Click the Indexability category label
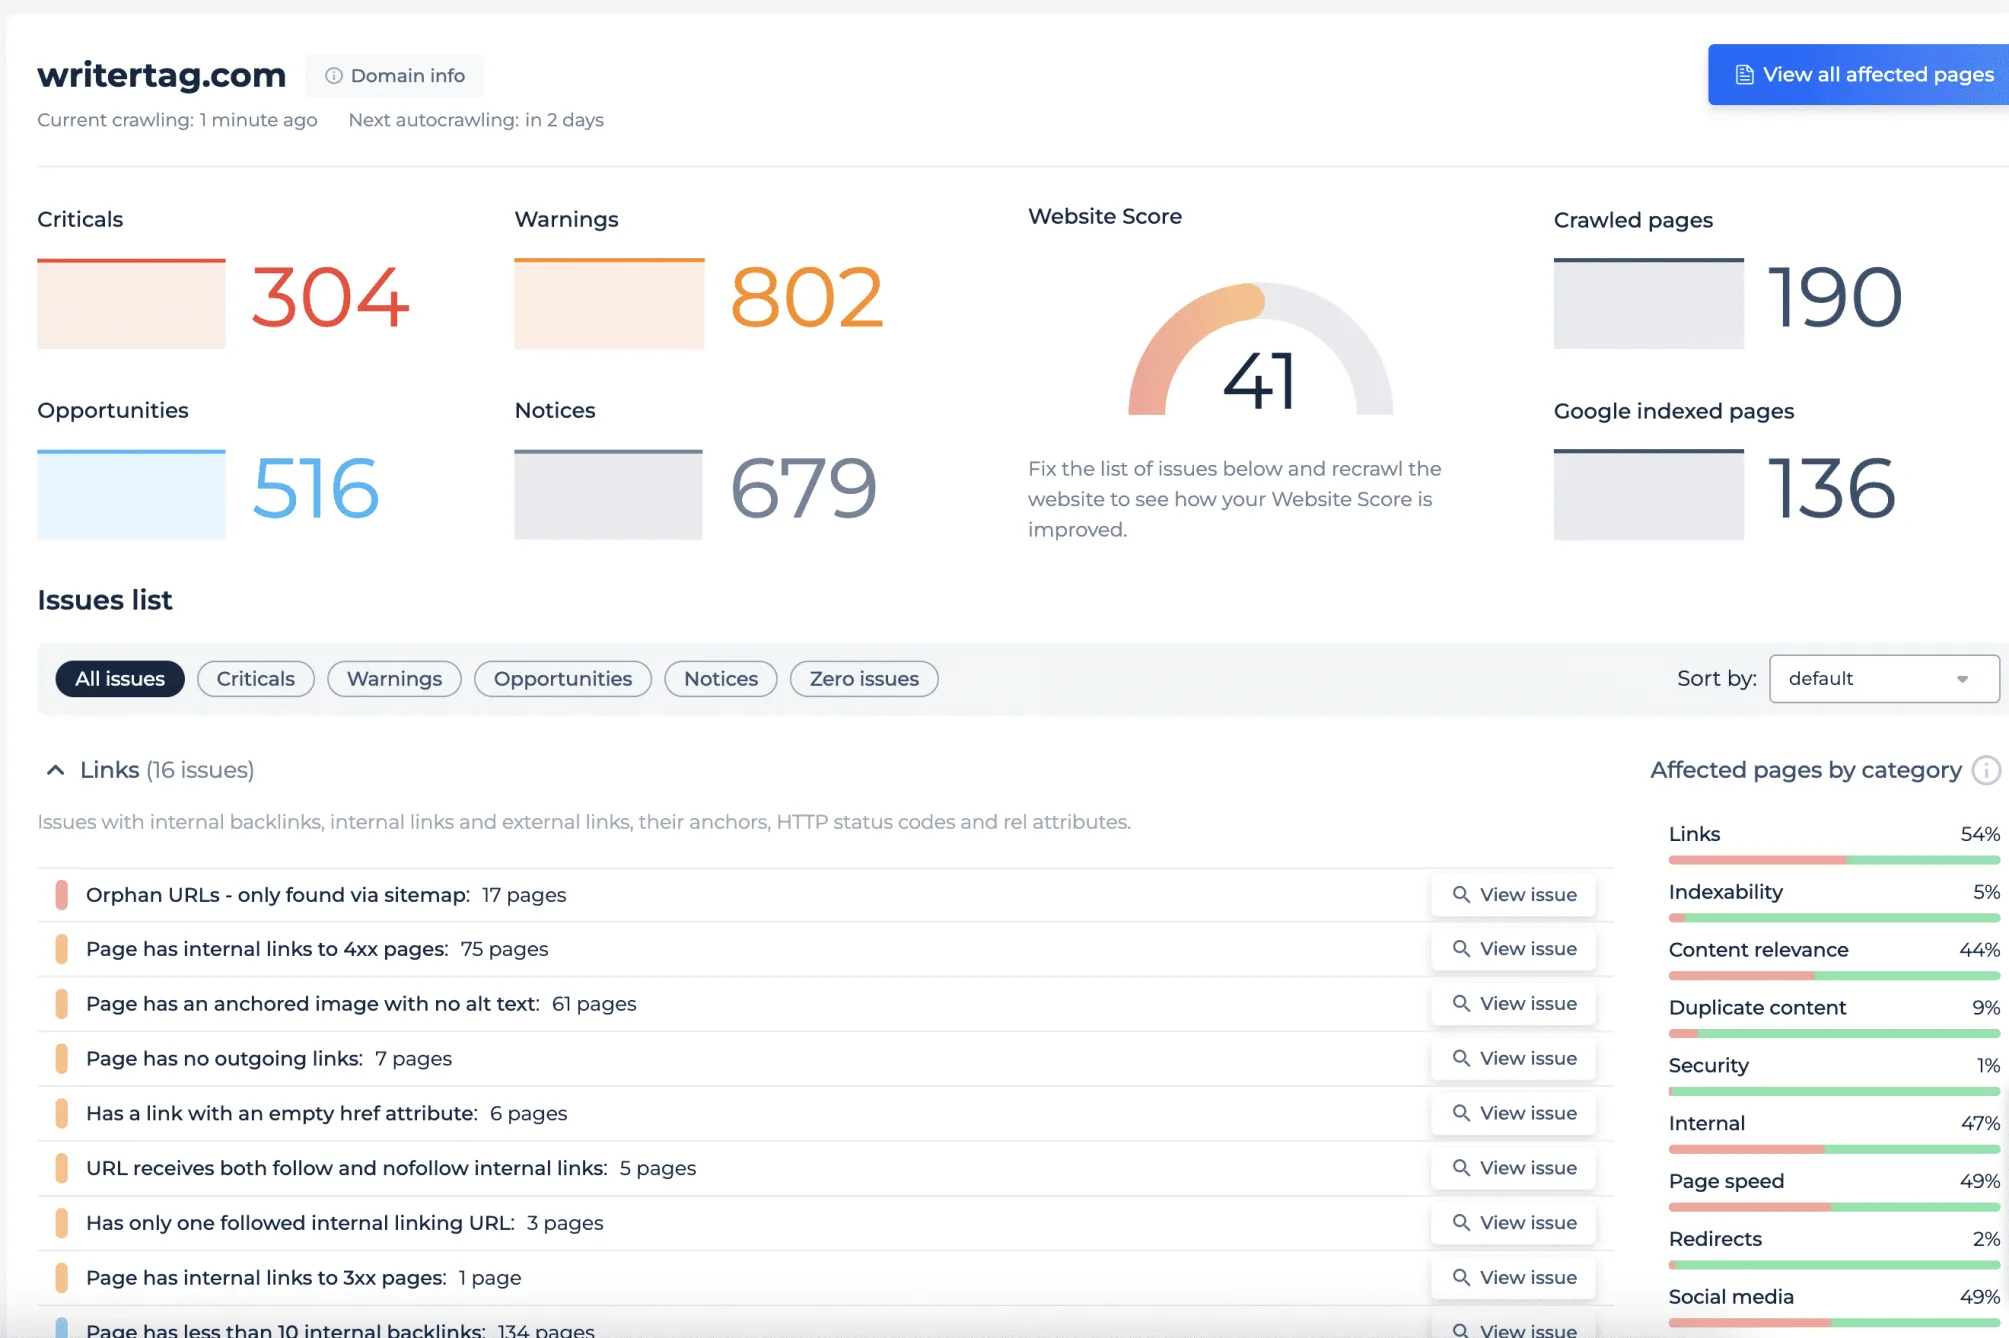Viewport: 2009px width, 1338px height. (x=1726, y=892)
